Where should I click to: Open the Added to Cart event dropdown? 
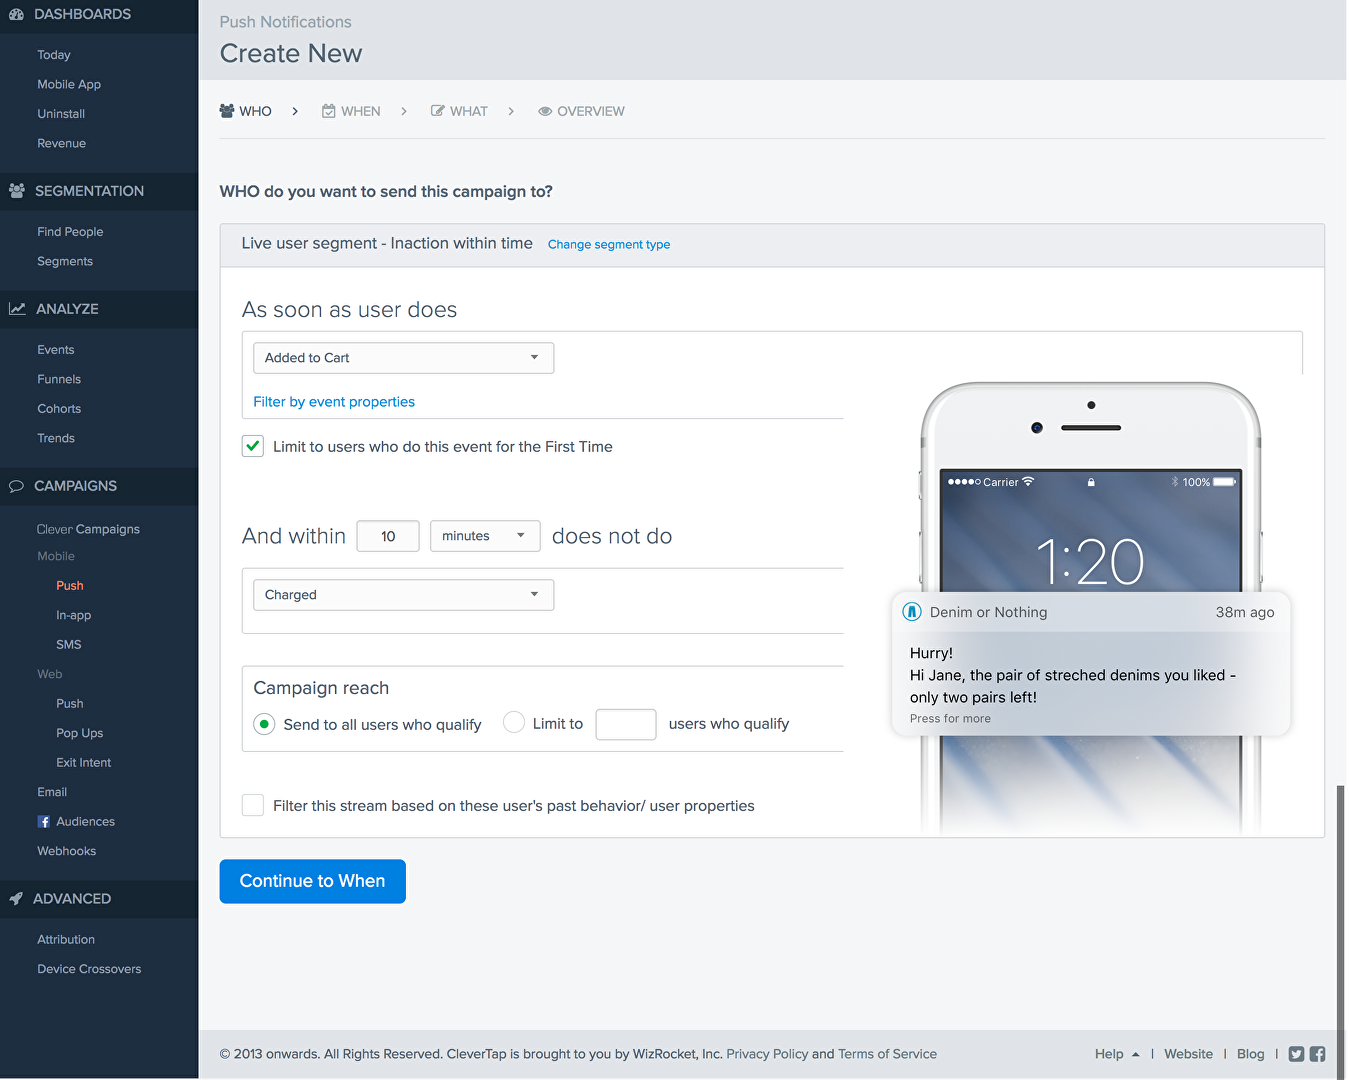(403, 358)
